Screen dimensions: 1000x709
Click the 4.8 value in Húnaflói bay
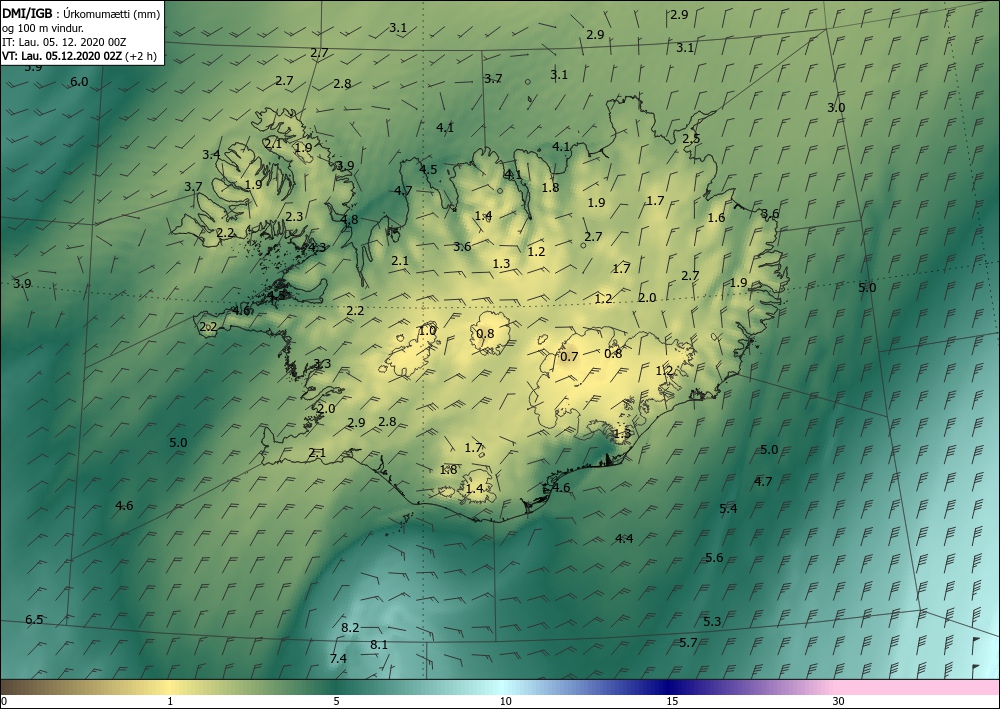(x=349, y=220)
